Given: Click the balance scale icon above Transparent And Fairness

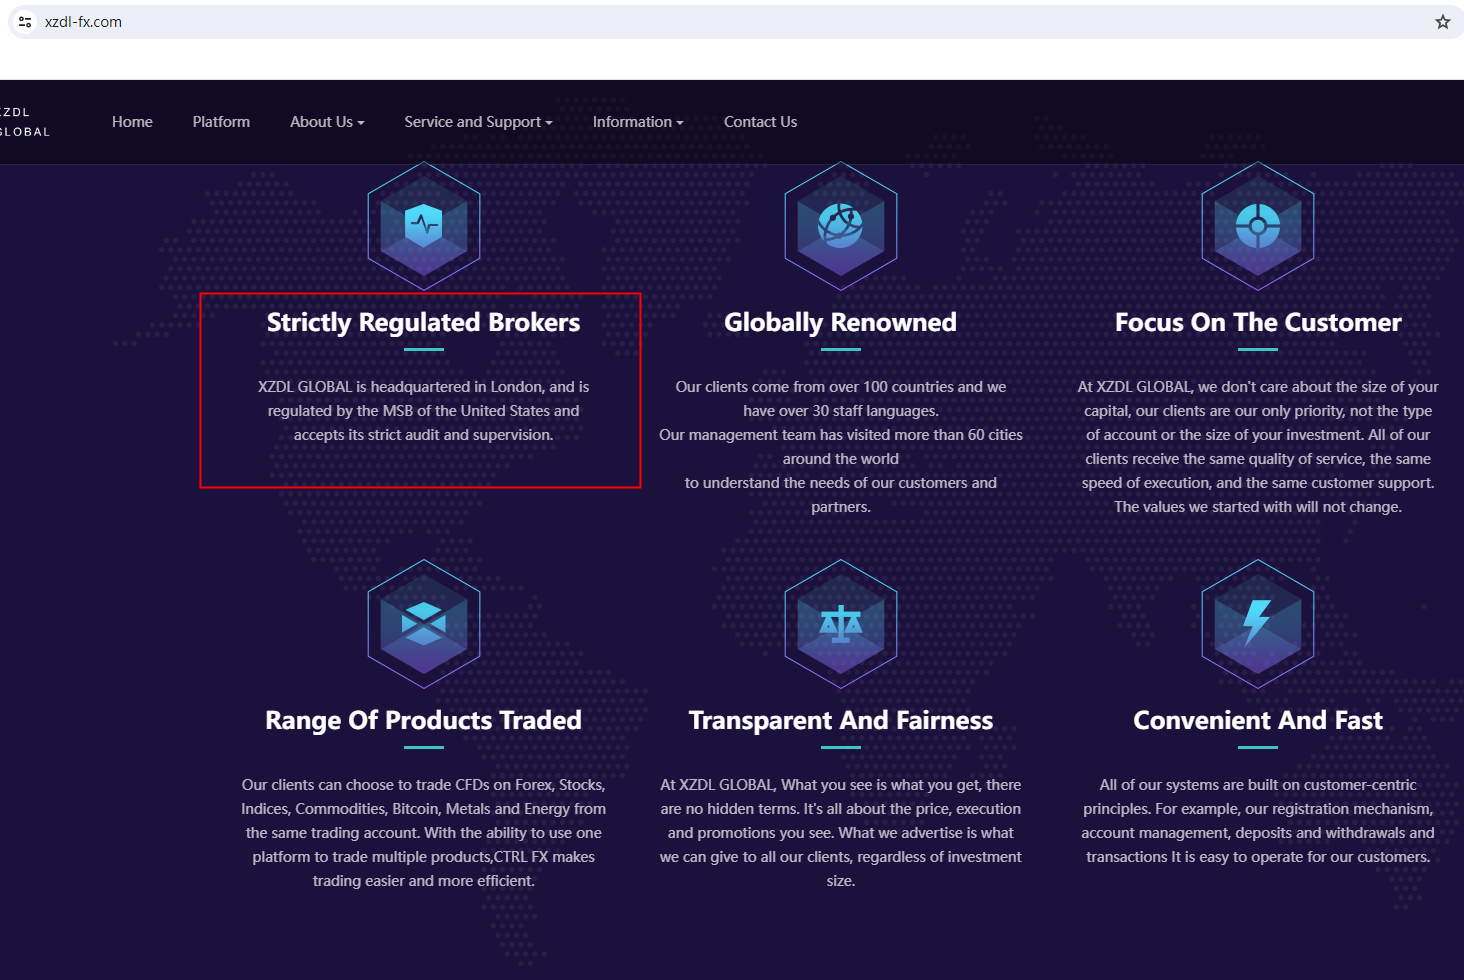Looking at the screenshot, I should 841,624.
